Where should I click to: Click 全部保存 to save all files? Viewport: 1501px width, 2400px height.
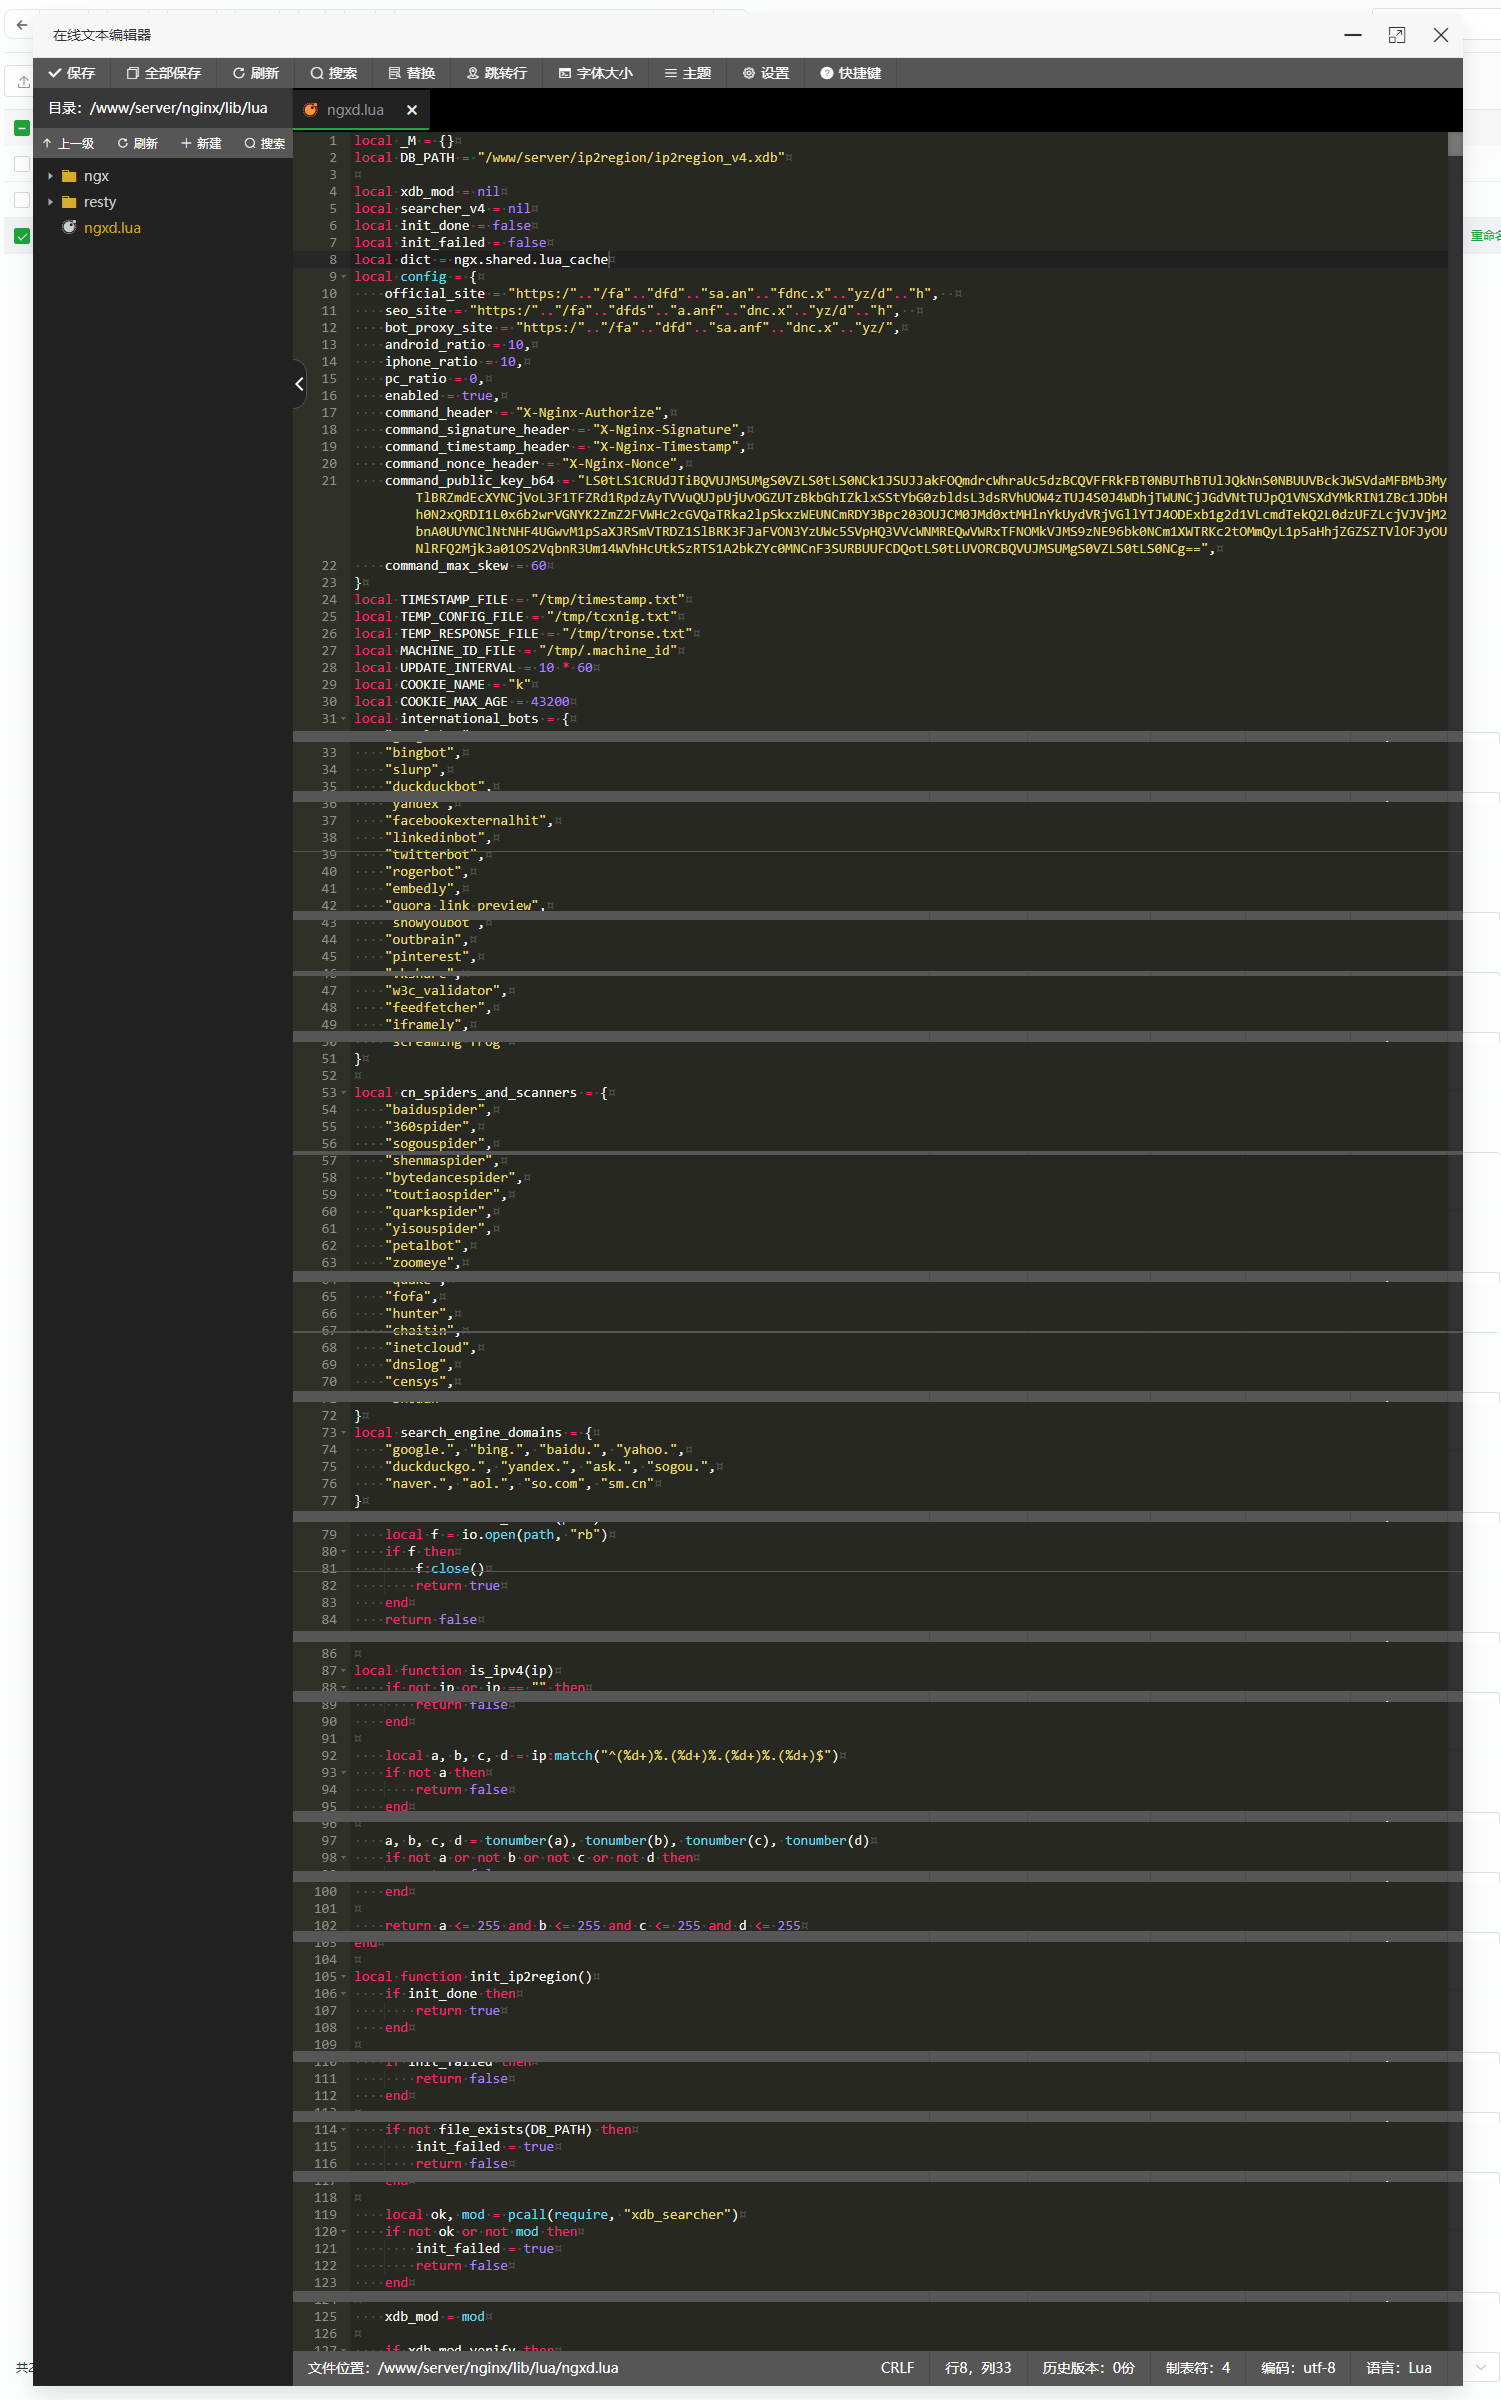164,73
